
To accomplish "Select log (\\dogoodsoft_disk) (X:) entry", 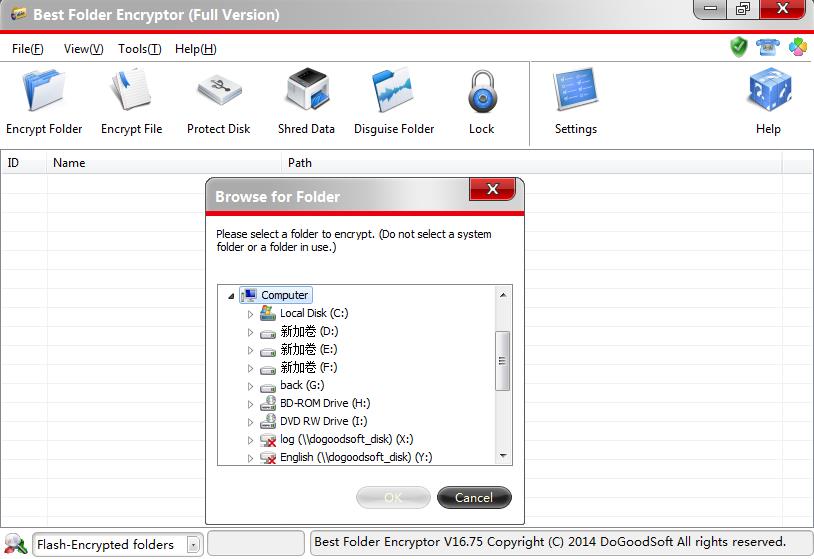I will click(x=346, y=439).
